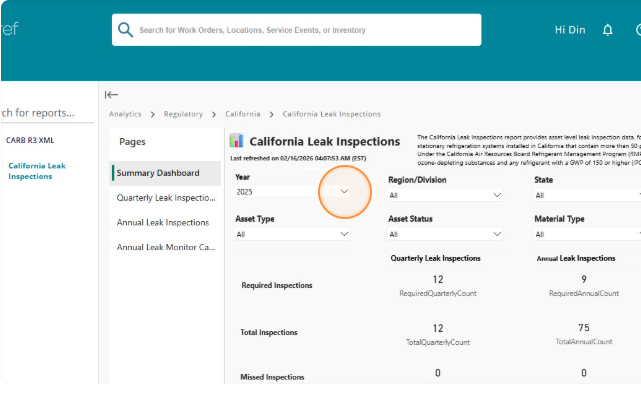Expand the Asset Type dropdown
The image size is (641, 395).
coord(292,234)
